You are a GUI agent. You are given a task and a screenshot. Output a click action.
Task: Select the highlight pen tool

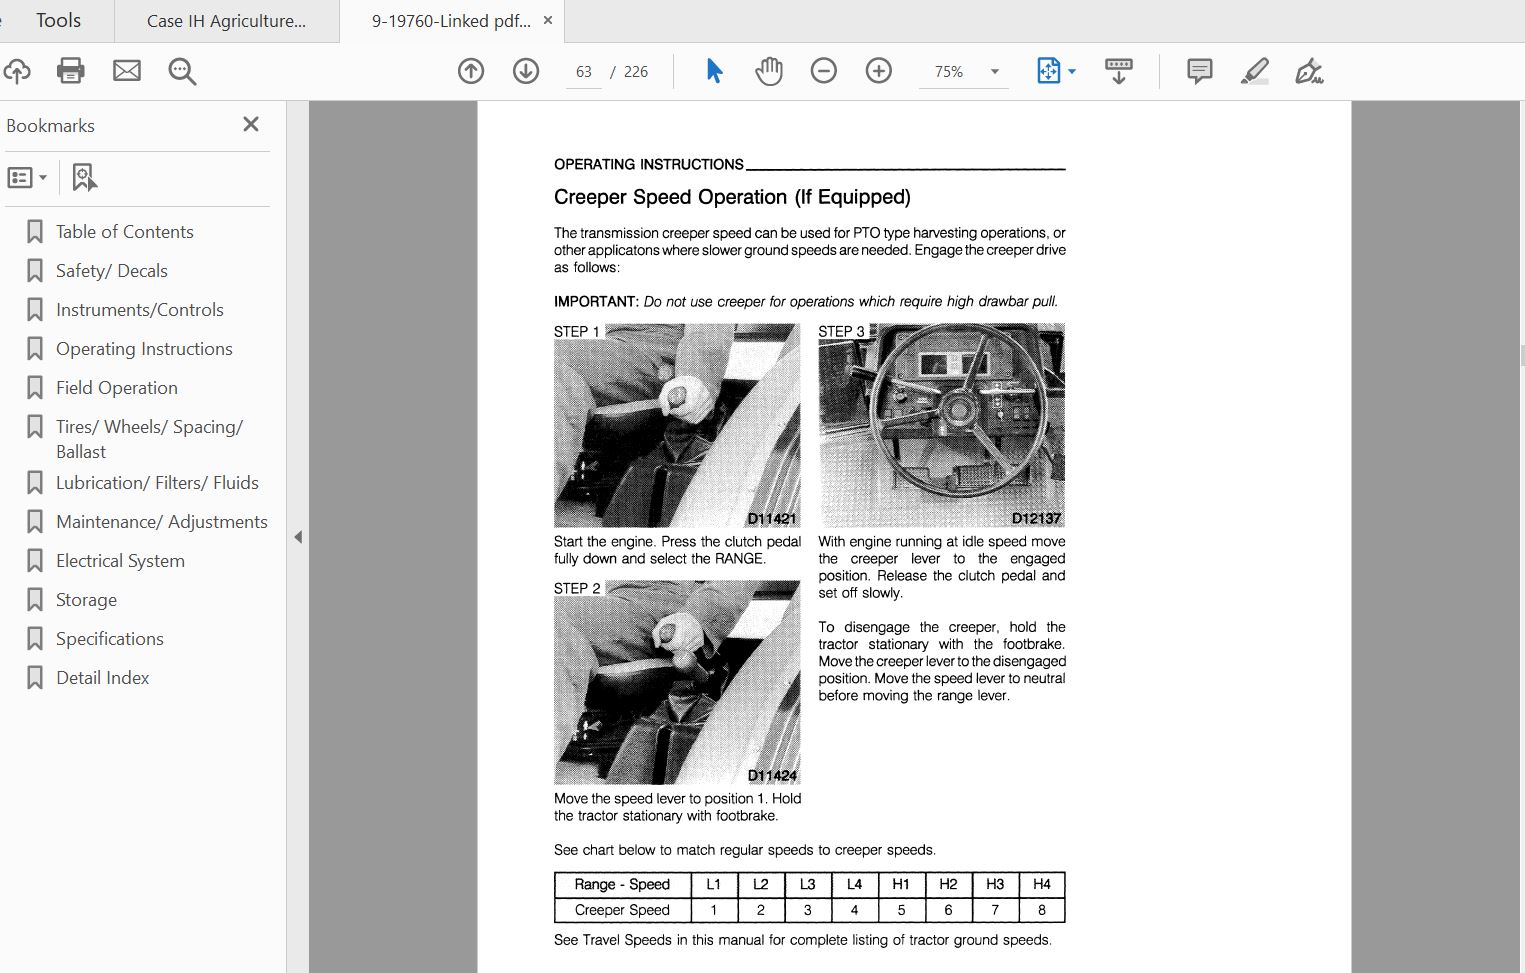click(x=1254, y=71)
